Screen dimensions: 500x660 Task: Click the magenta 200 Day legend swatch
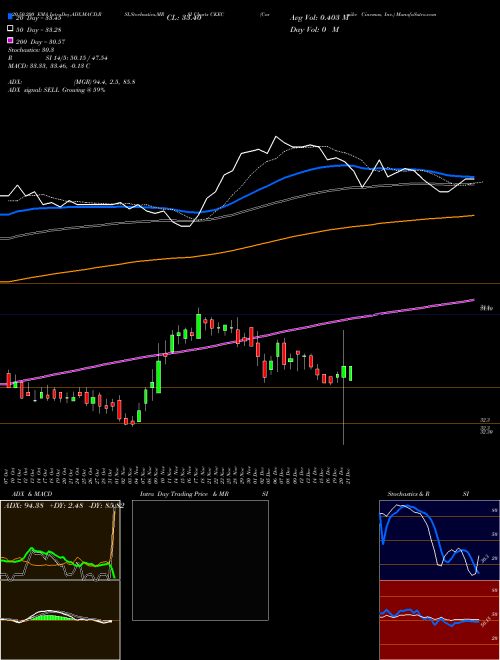10,41
